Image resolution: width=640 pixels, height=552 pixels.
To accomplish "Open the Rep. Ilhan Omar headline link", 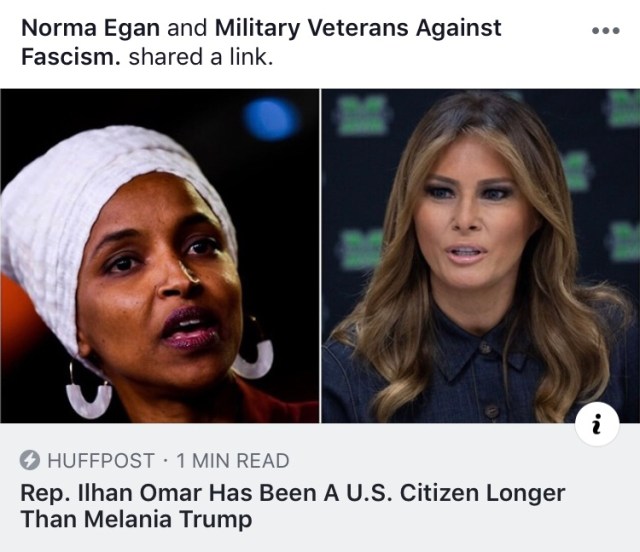I will 293,506.
